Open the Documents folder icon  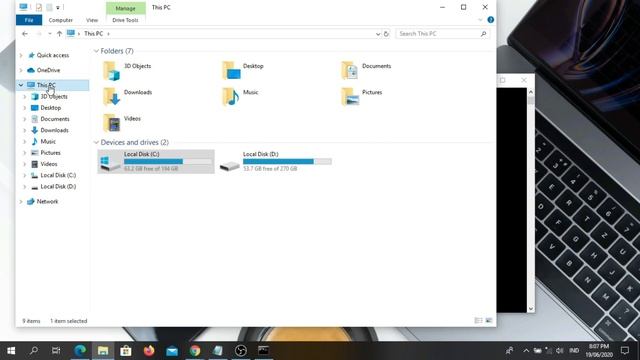tap(349, 71)
